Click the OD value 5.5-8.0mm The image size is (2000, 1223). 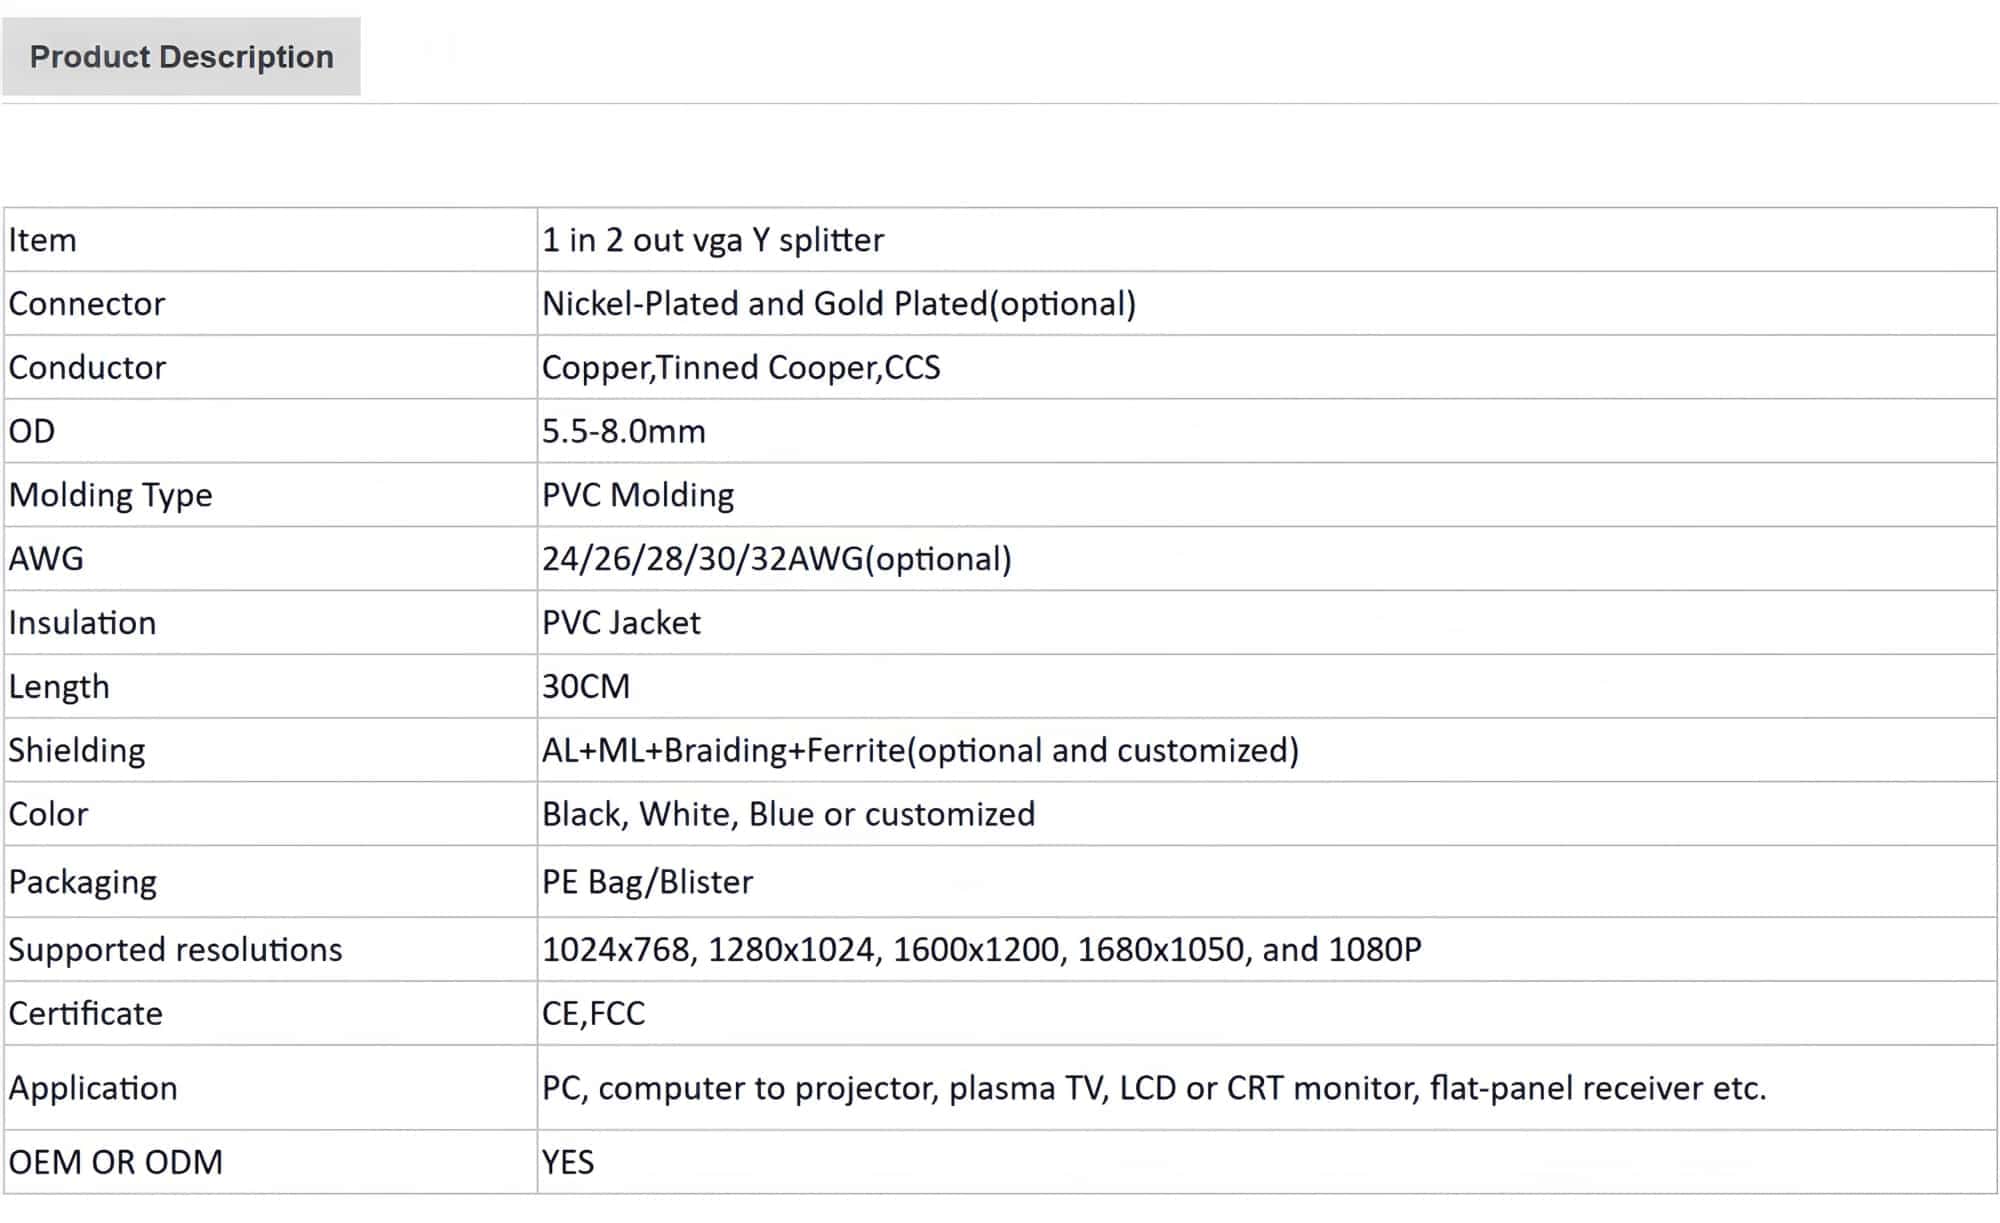tap(624, 431)
